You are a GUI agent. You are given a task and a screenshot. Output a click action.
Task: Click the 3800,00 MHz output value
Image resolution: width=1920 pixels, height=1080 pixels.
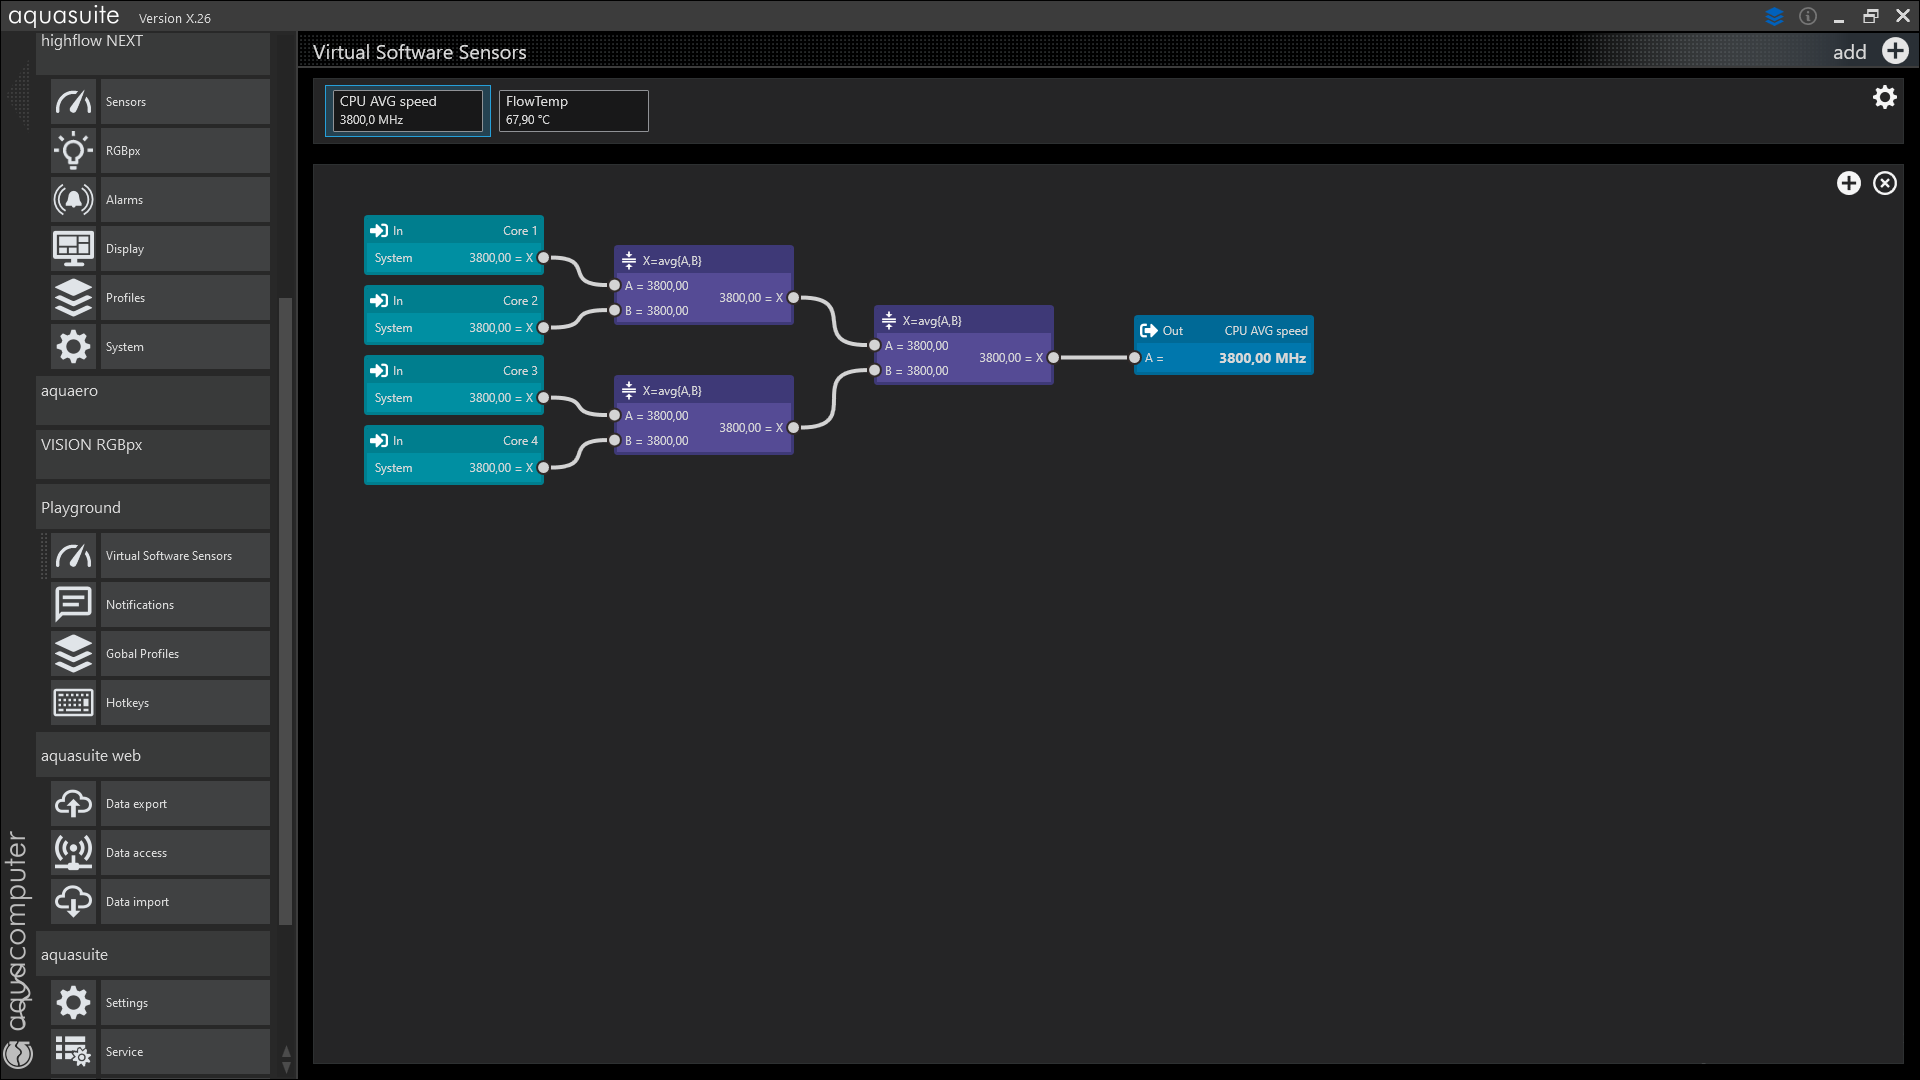[1262, 358]
